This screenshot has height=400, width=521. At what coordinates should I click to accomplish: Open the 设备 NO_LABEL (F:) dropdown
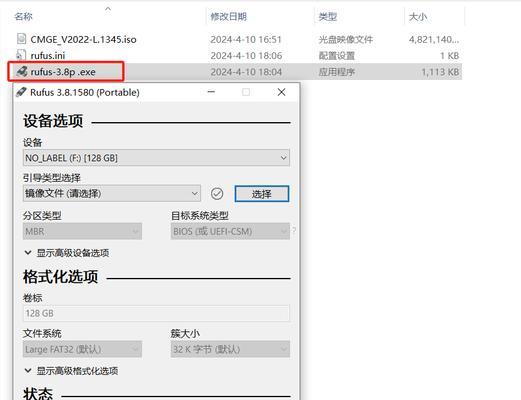[156, 158]
